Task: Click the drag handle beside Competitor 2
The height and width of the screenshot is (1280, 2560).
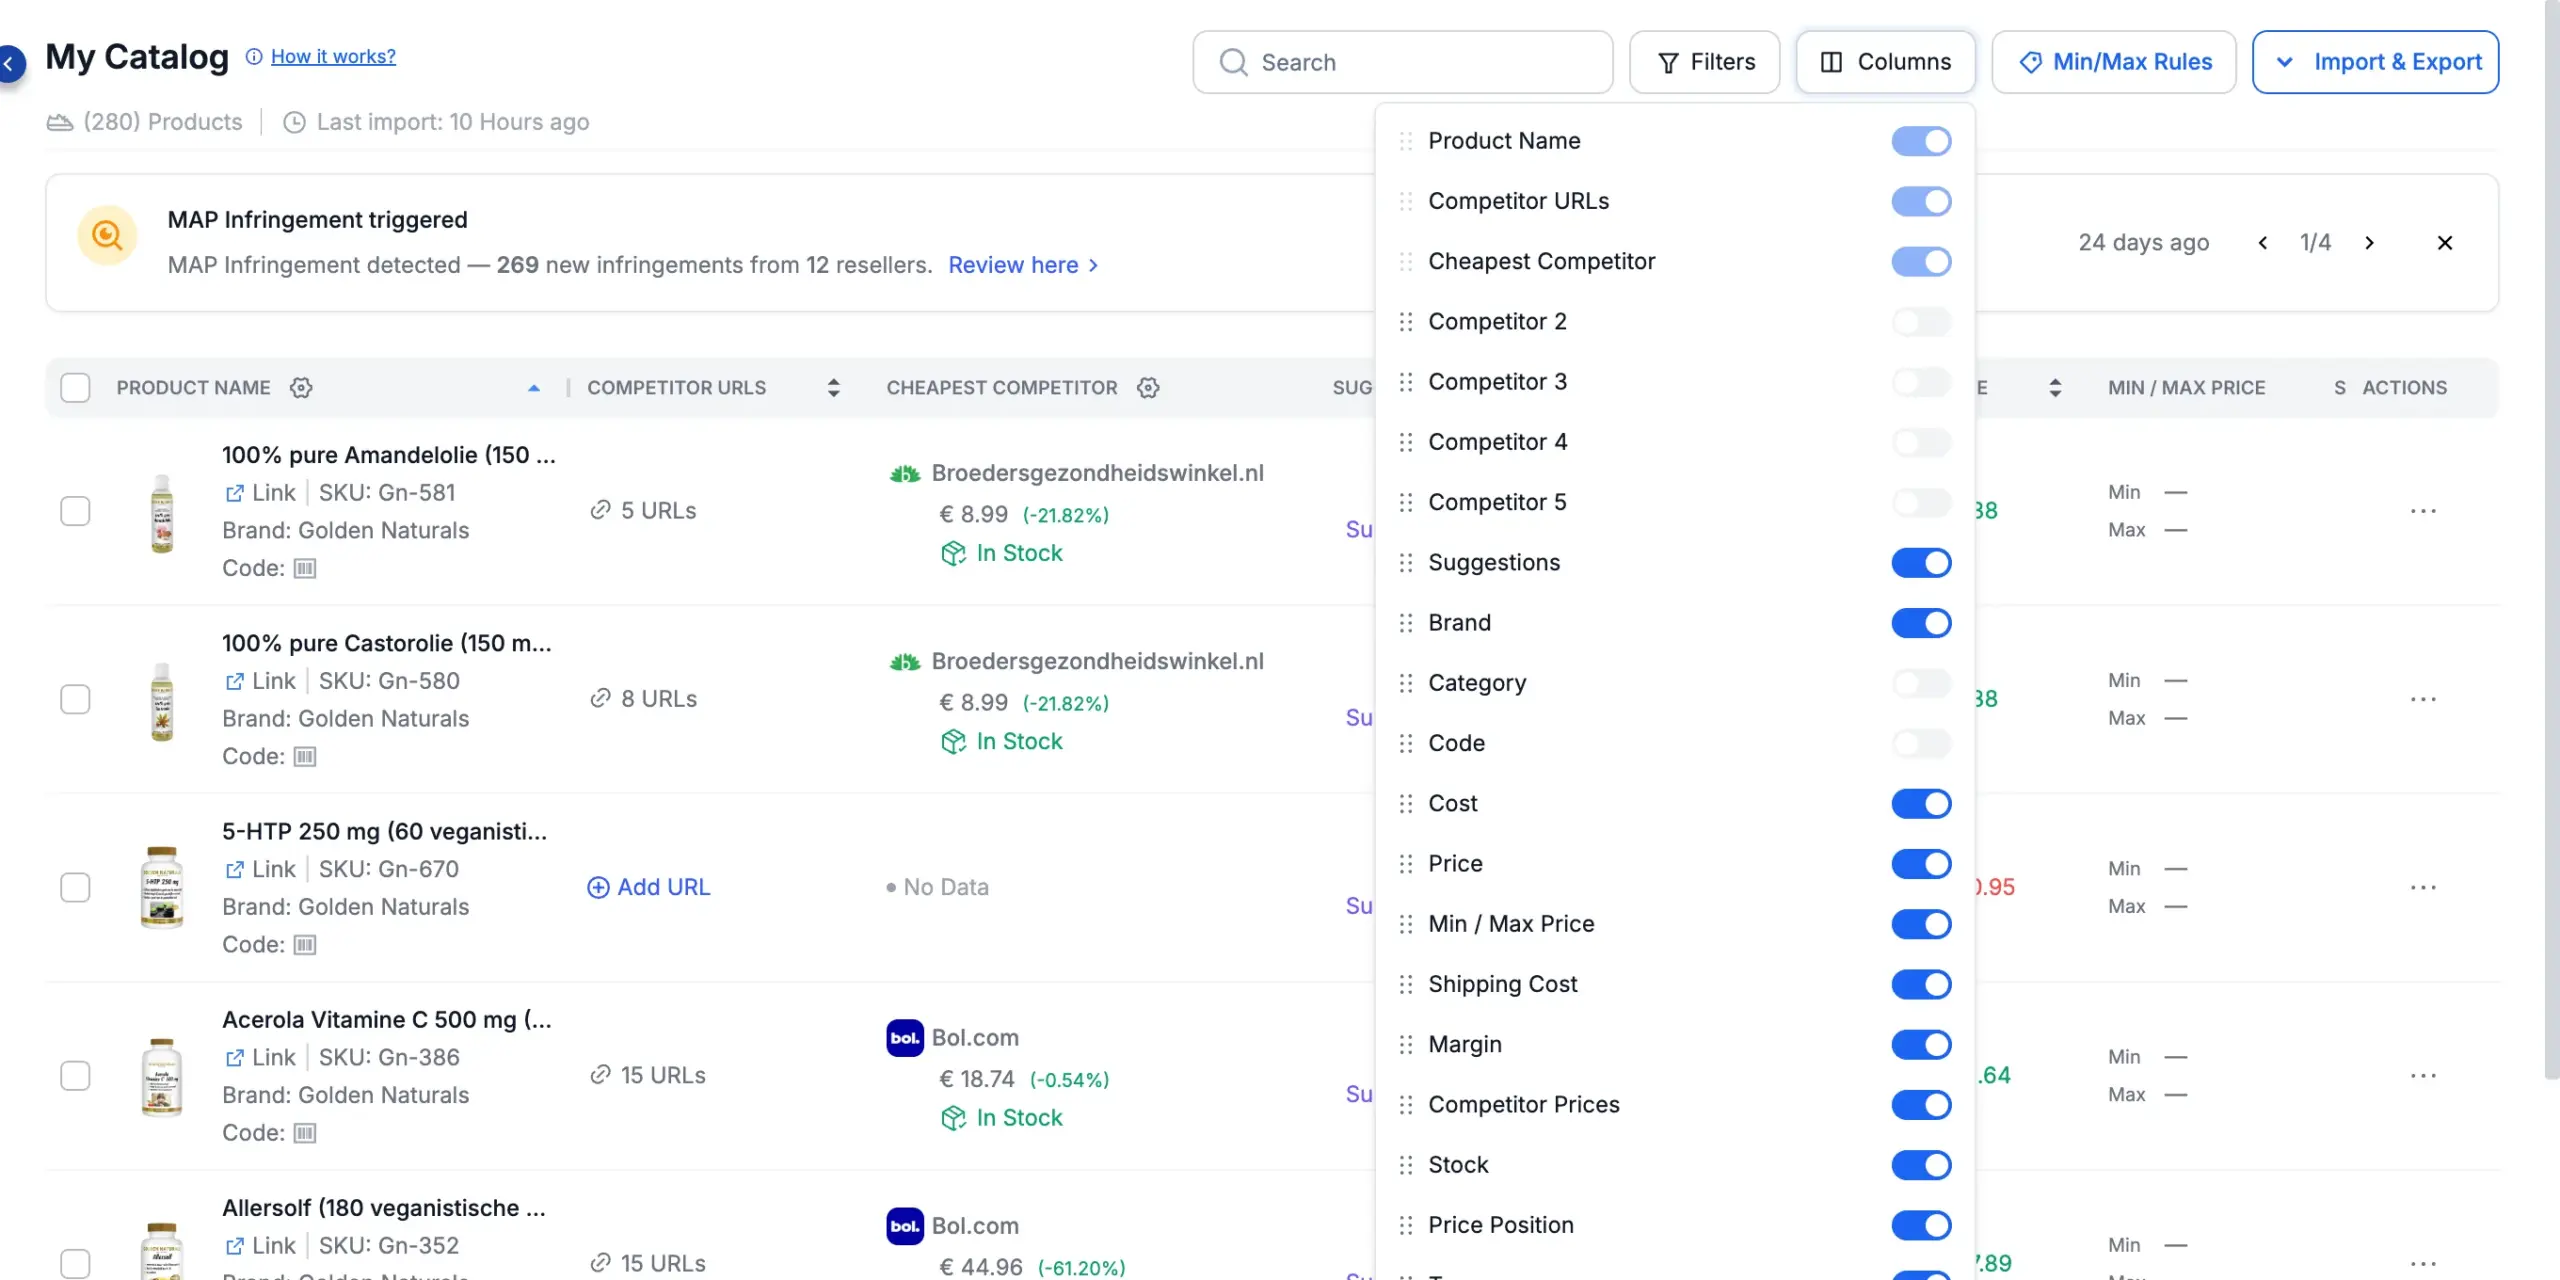Action: coord(1406,322)
